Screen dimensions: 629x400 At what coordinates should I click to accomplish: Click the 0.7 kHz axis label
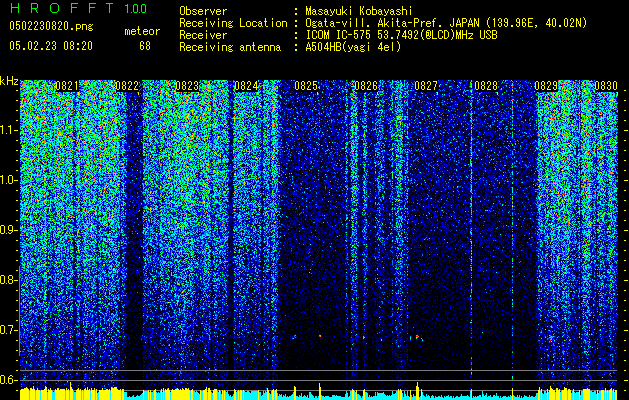point(9,330)
